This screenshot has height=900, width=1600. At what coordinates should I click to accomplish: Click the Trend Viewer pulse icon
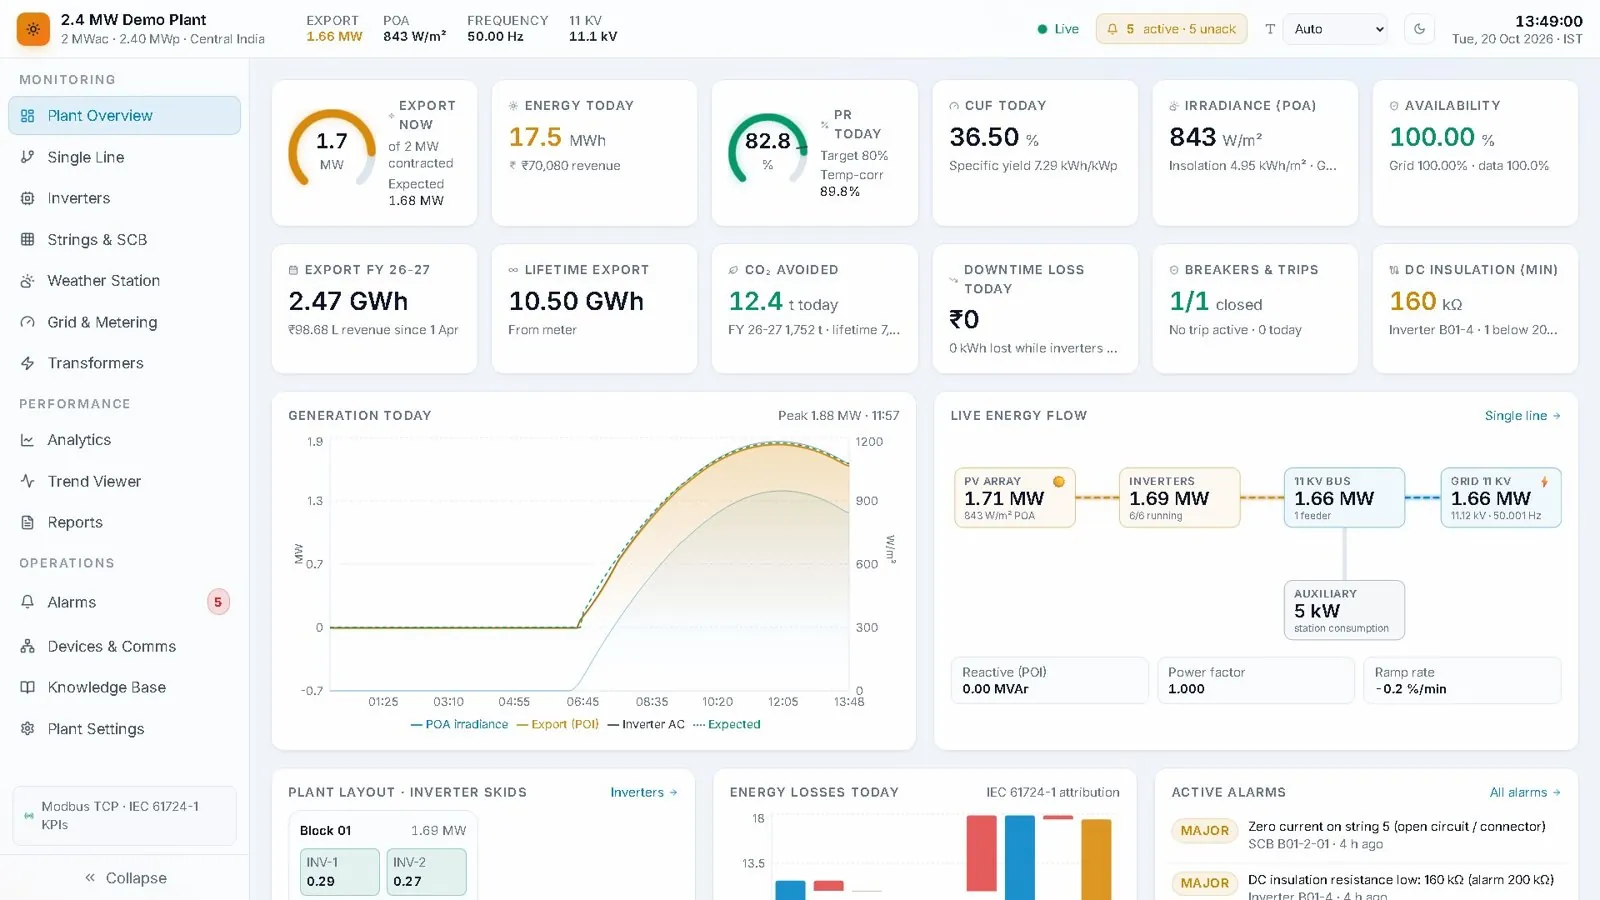28,481
